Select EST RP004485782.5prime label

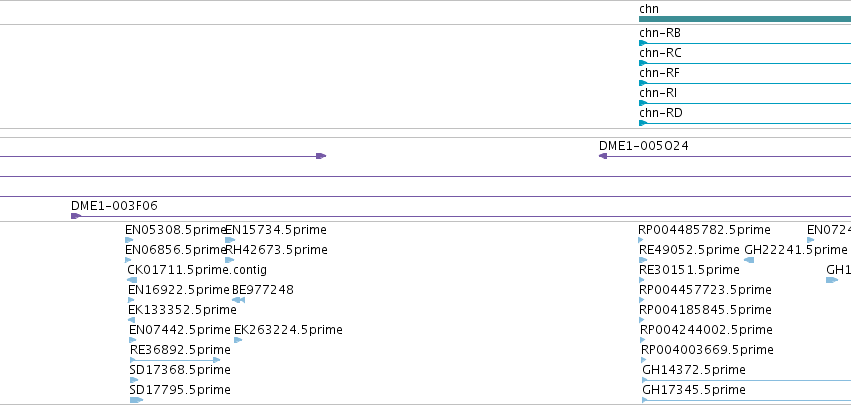(x=704, y=230)
